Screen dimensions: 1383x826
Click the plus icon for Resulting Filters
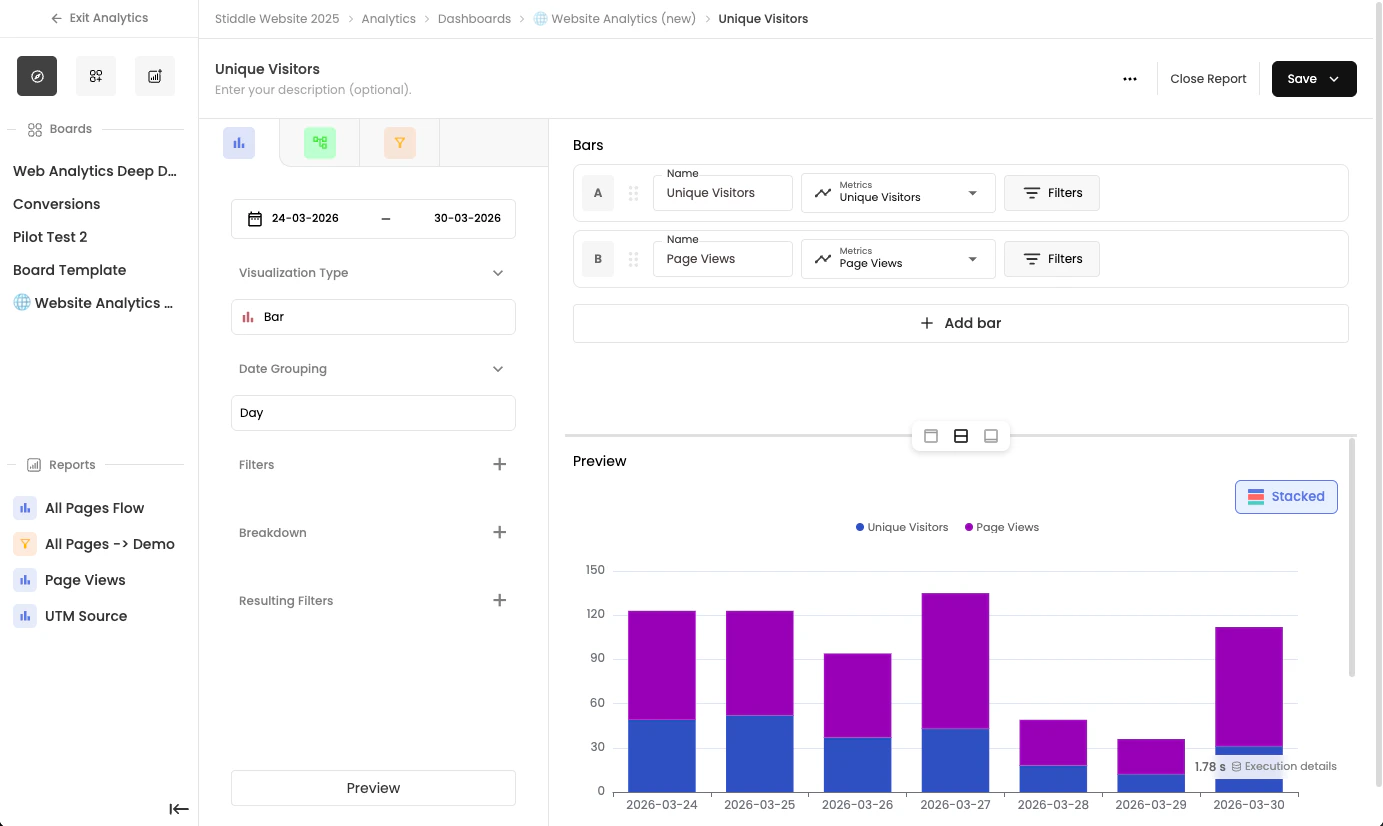[x=500, y=600]
